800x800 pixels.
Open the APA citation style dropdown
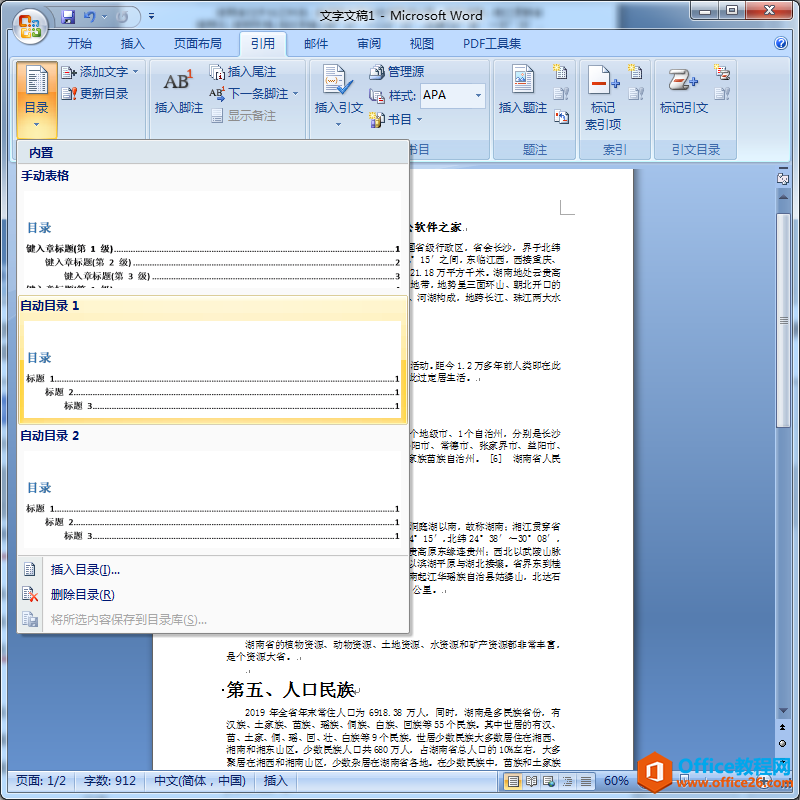(x=478, y=95)
